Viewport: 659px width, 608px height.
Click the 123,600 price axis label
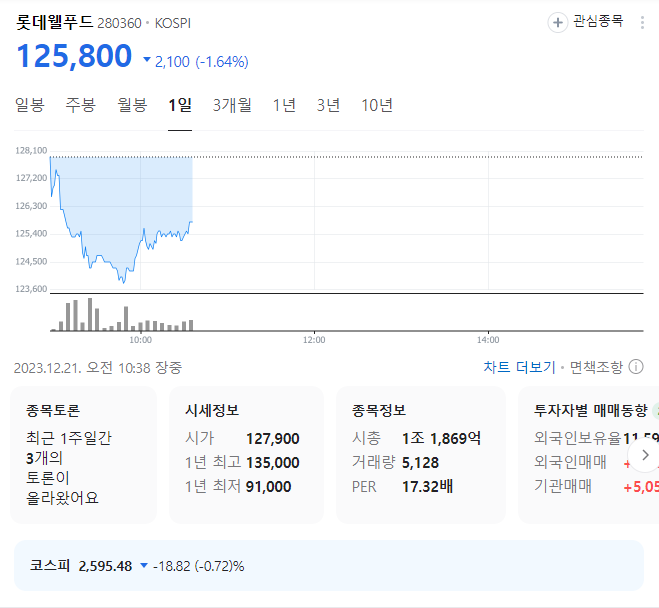coord(31,289)
